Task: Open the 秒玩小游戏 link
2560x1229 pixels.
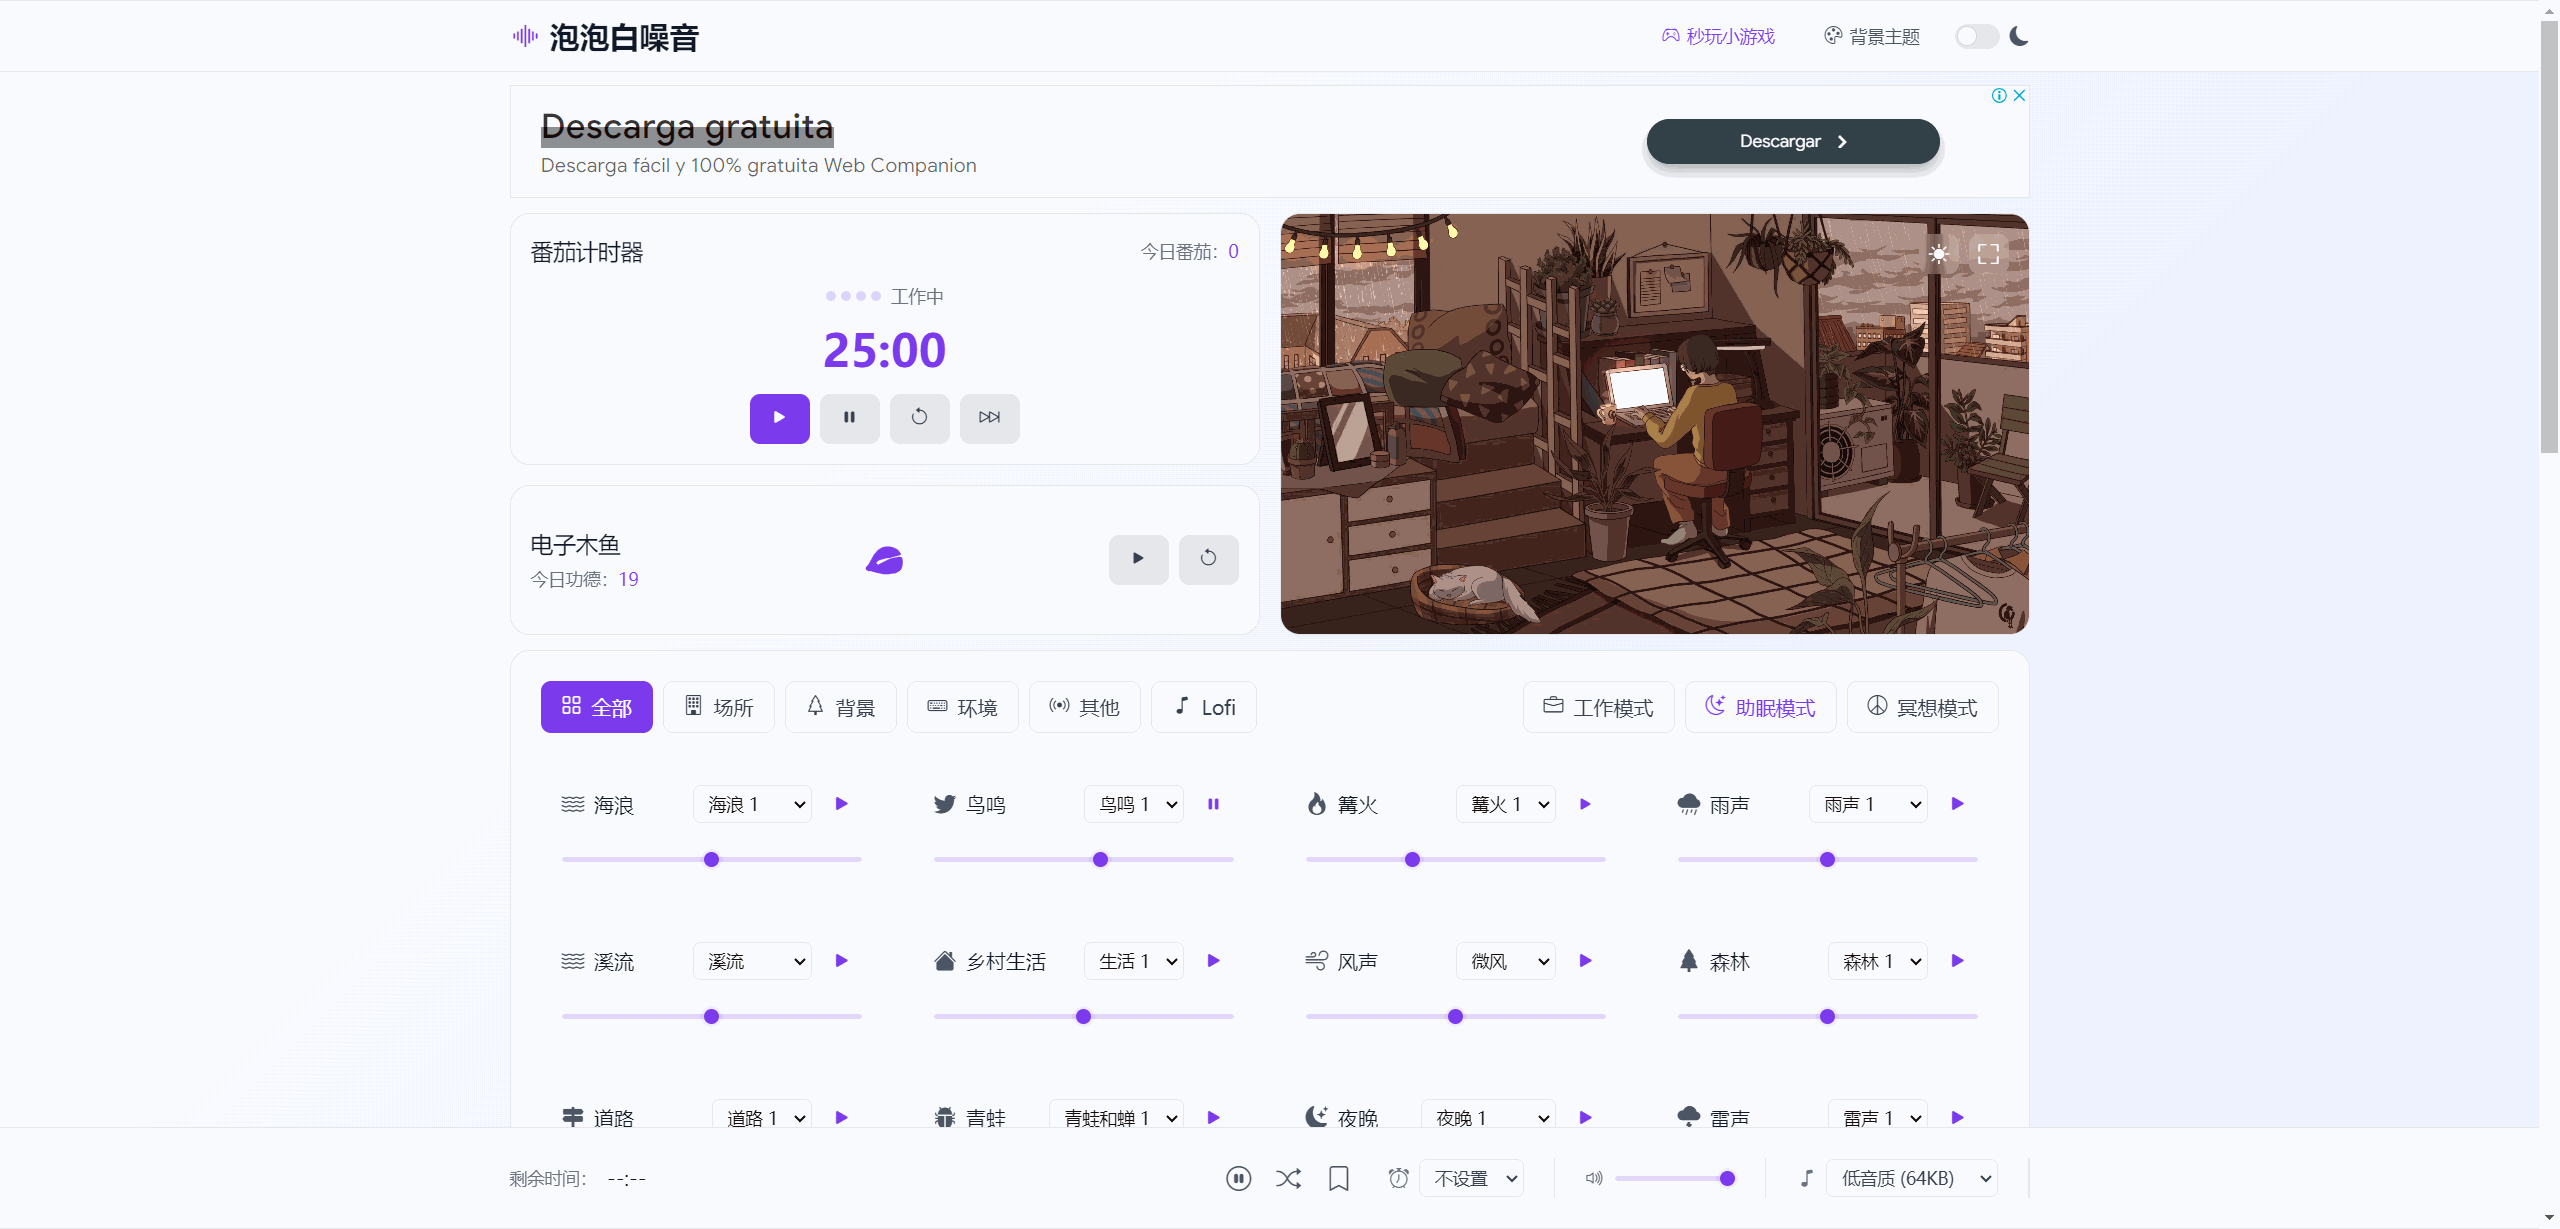Action: point(1719,37)
